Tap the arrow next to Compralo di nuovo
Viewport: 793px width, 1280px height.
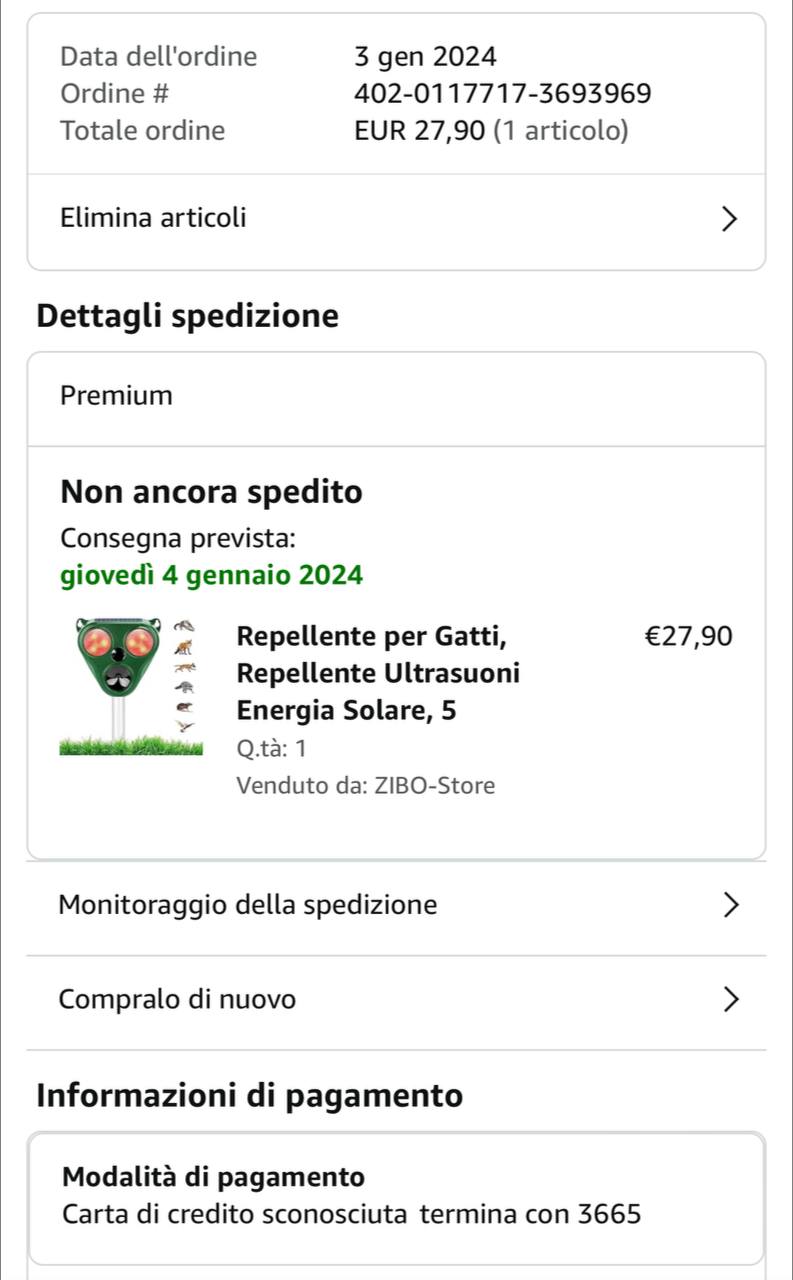[731, 999]
